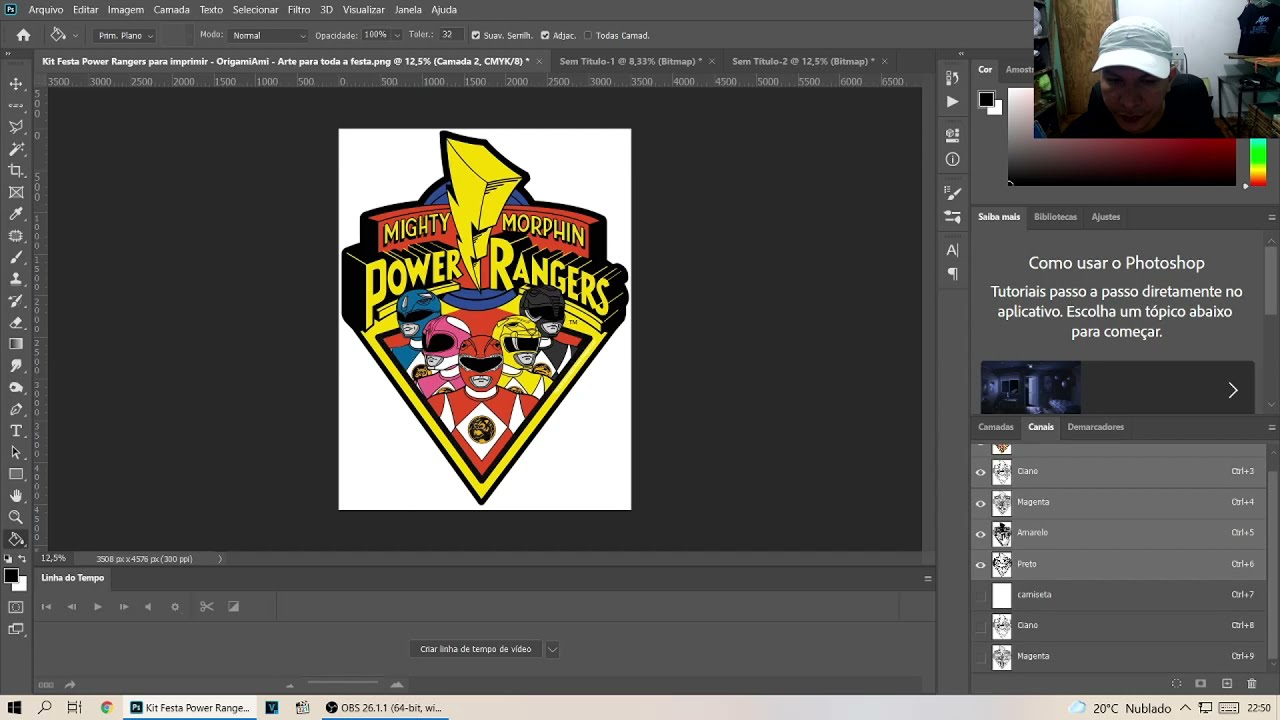The height and width of the screenshot is (720, 1280).
Task: Open the tutorial card arrow
Action: tap(1232, 391)
